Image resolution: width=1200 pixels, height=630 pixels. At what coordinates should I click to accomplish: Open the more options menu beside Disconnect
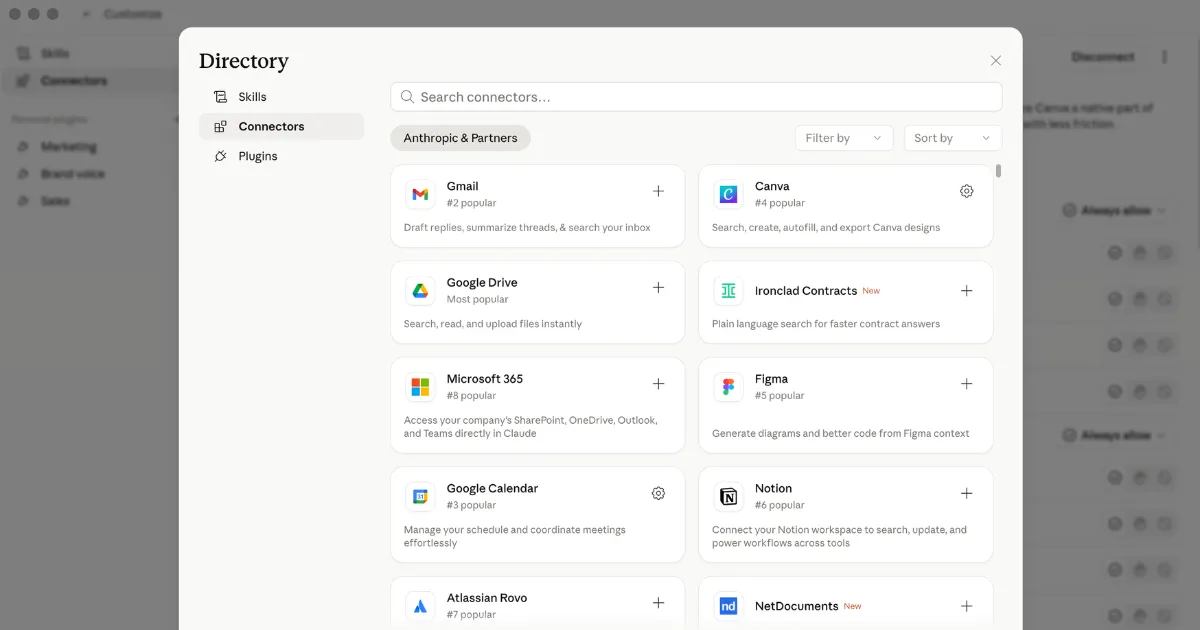pyautogui.click(x=1164, y=57)
